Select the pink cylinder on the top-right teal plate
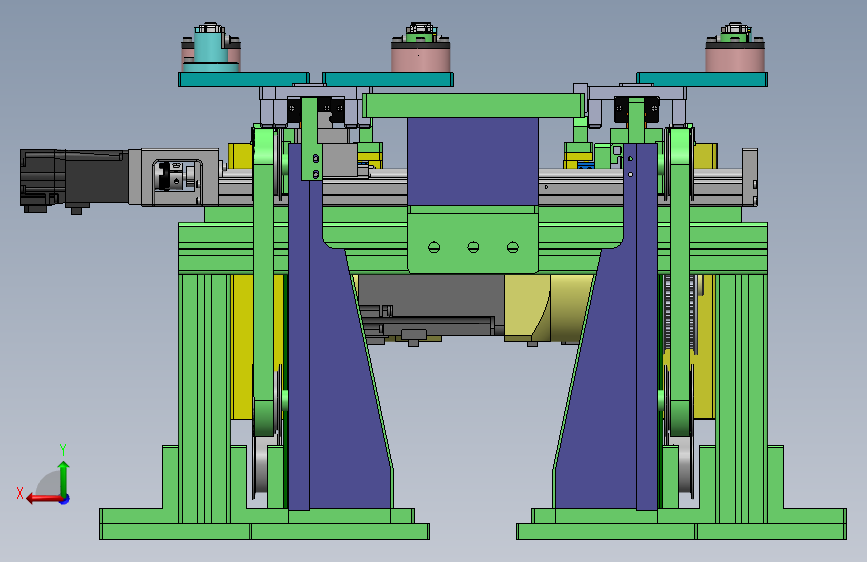The width and height of the screenshot is (867, 562). (x=734, y=58)
